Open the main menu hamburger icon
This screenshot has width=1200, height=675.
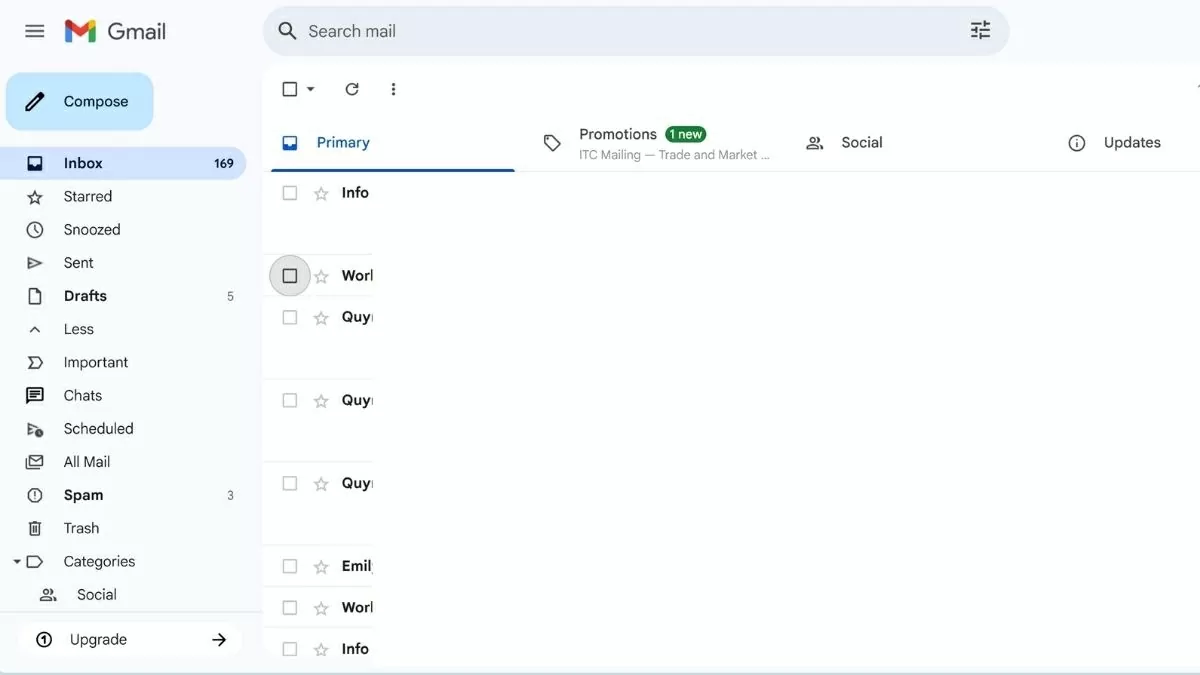point(34,30)
